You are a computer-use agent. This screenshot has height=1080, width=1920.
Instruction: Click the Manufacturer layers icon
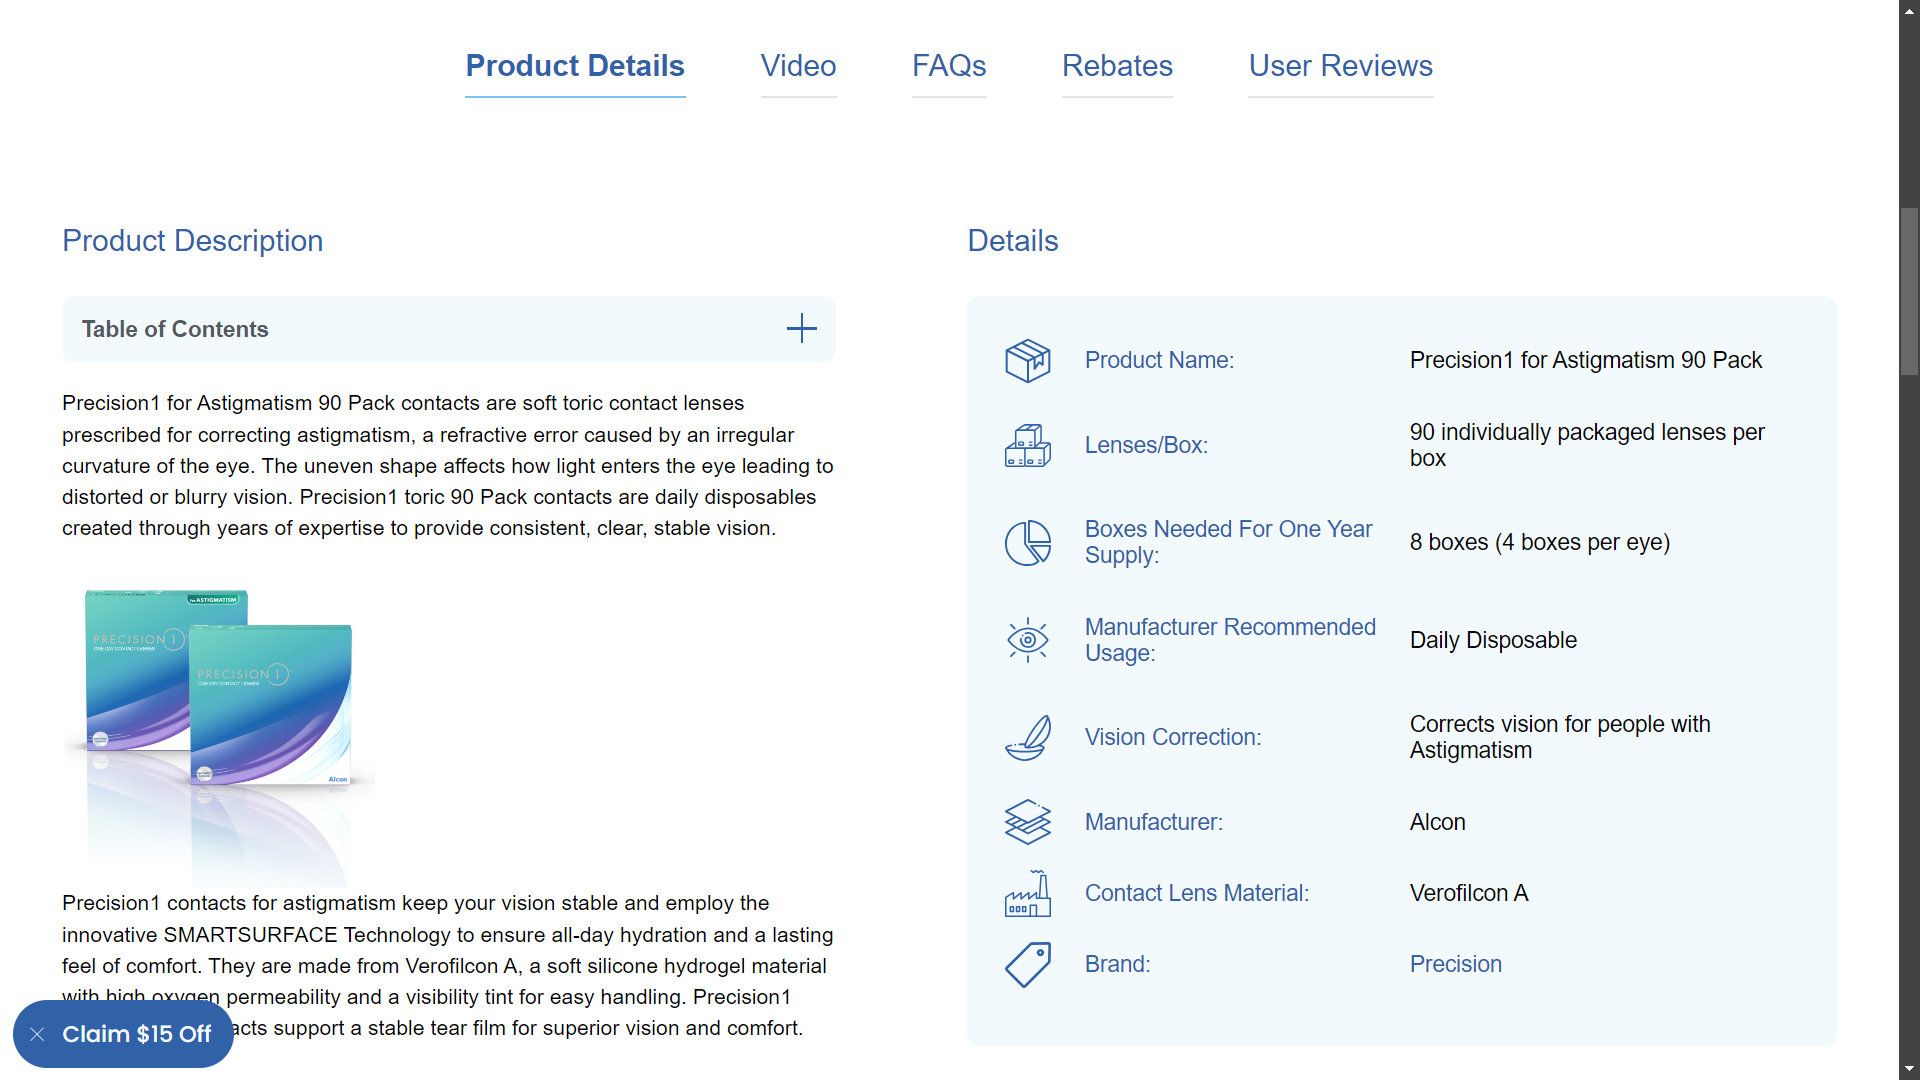(1027, 822)
